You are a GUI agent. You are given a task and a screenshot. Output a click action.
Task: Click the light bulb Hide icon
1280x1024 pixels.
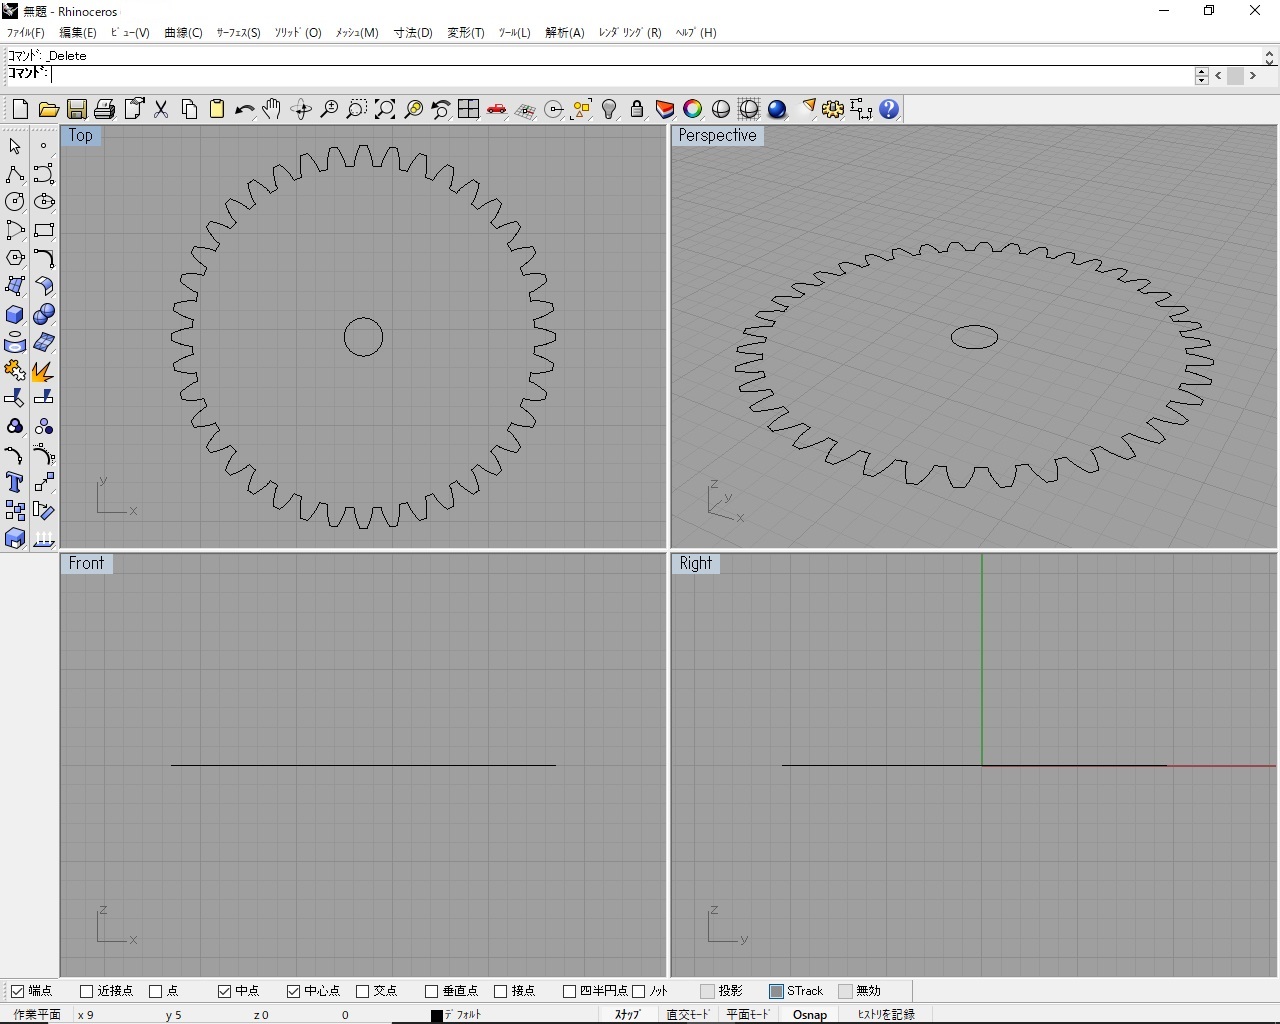point(609,109)
